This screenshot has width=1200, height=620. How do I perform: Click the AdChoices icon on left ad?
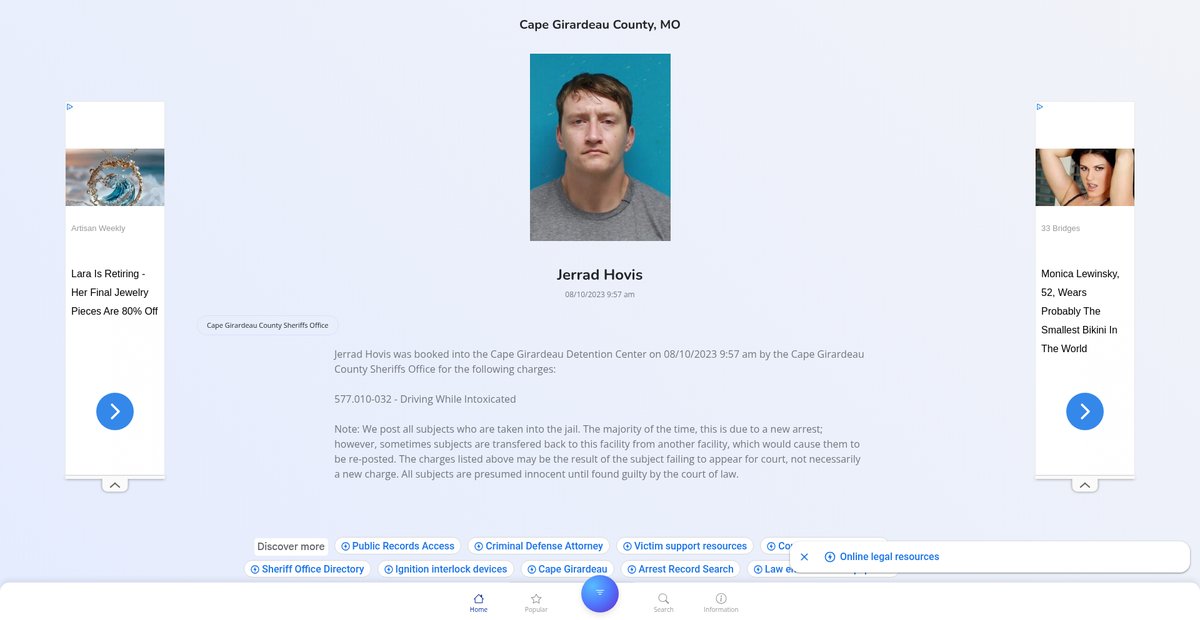point(70,106)
